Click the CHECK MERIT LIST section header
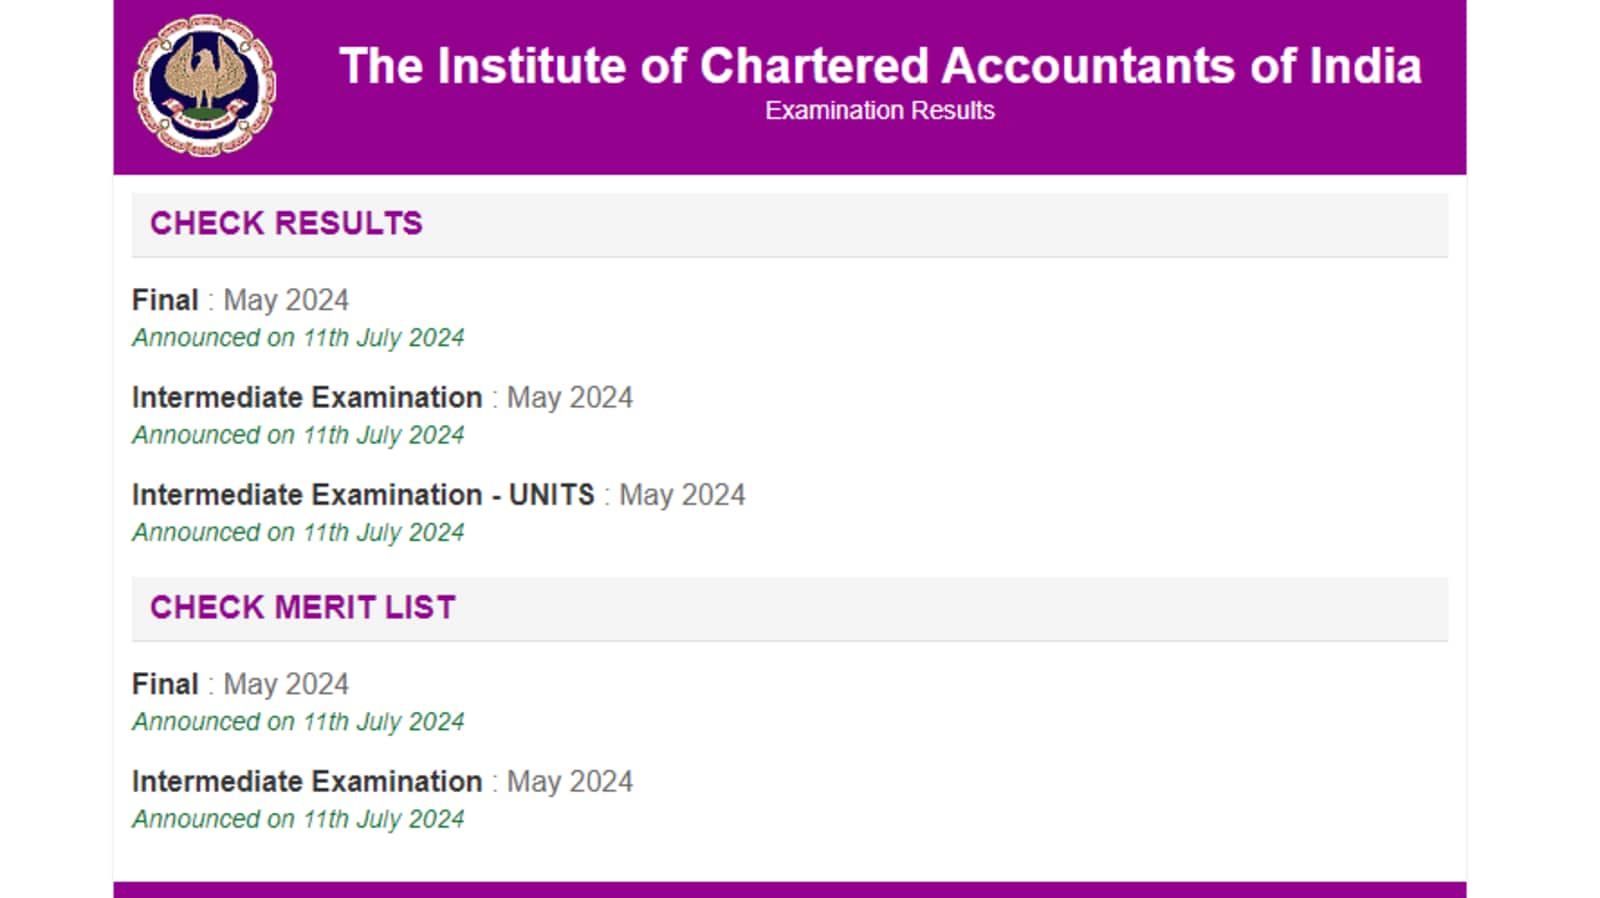 [303, 607]
